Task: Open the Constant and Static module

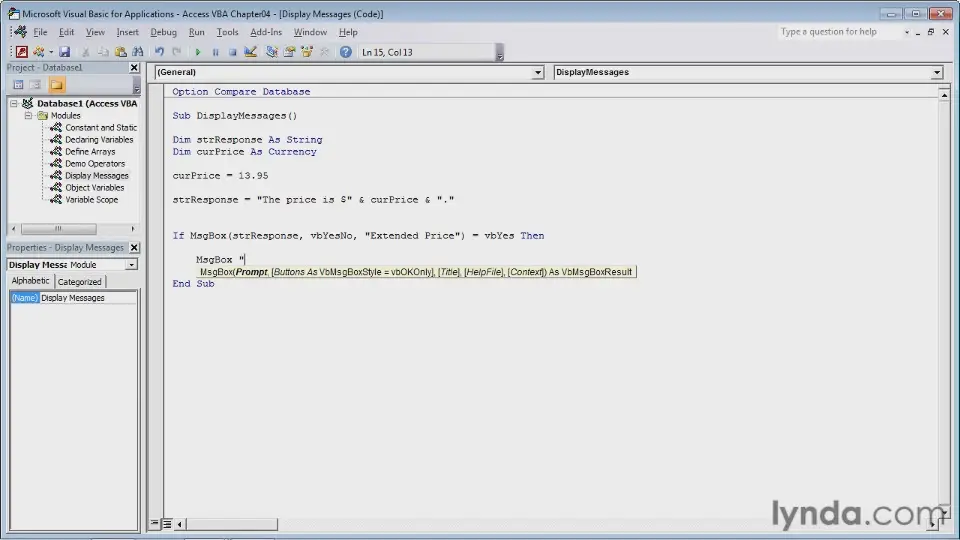Action: [101, 127]
